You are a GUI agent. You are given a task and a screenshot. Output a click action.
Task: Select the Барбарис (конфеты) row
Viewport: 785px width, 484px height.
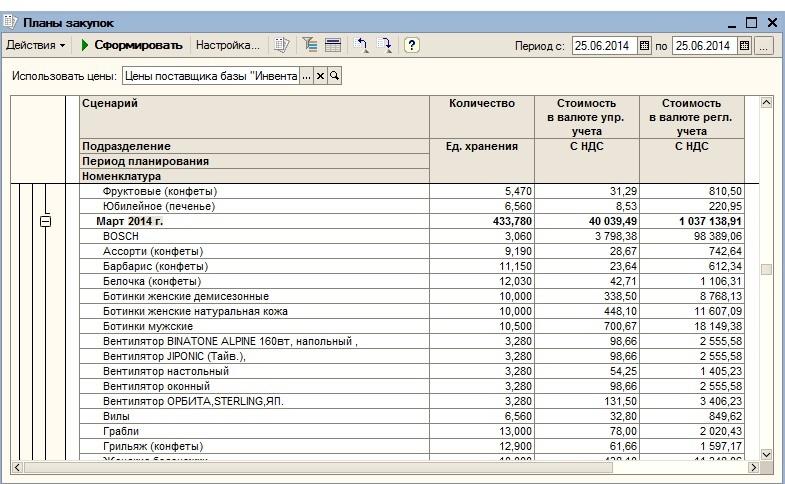point(411,266)
